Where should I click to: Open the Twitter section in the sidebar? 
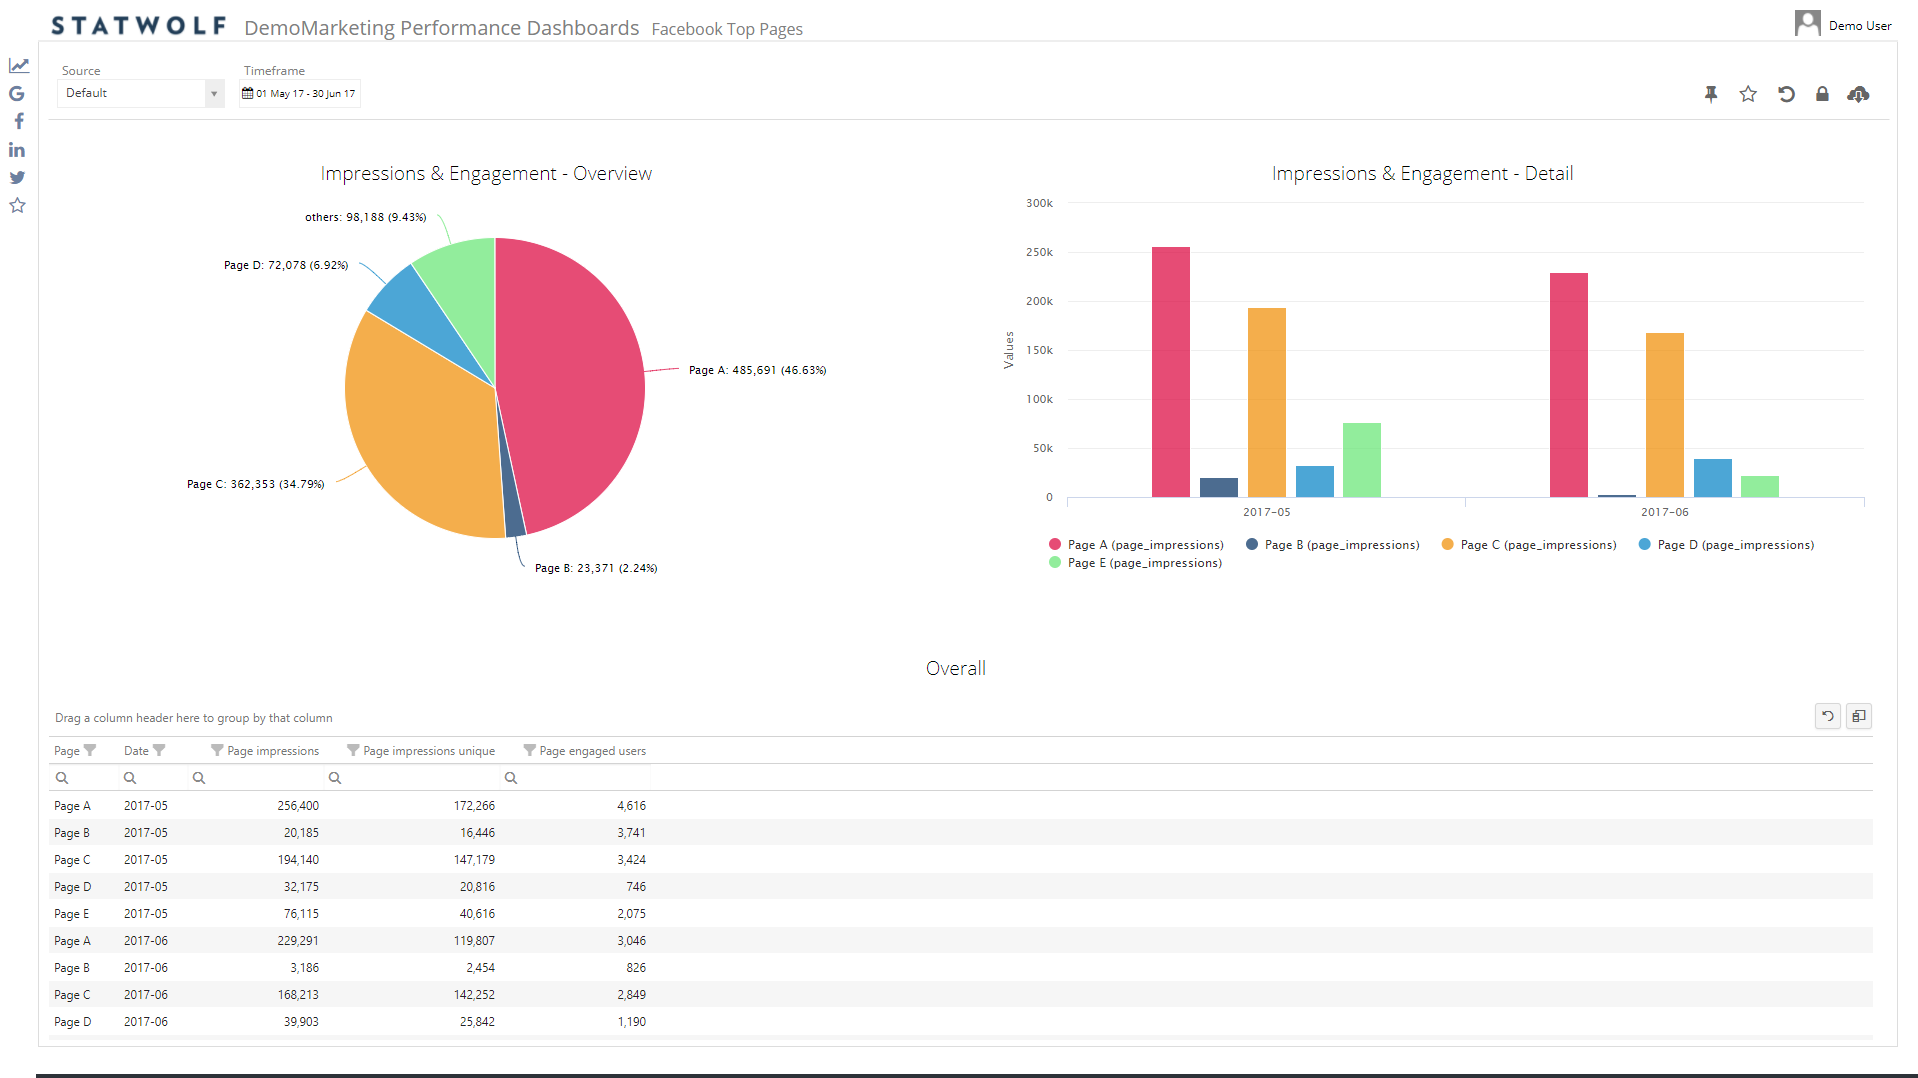pos(17,178)
